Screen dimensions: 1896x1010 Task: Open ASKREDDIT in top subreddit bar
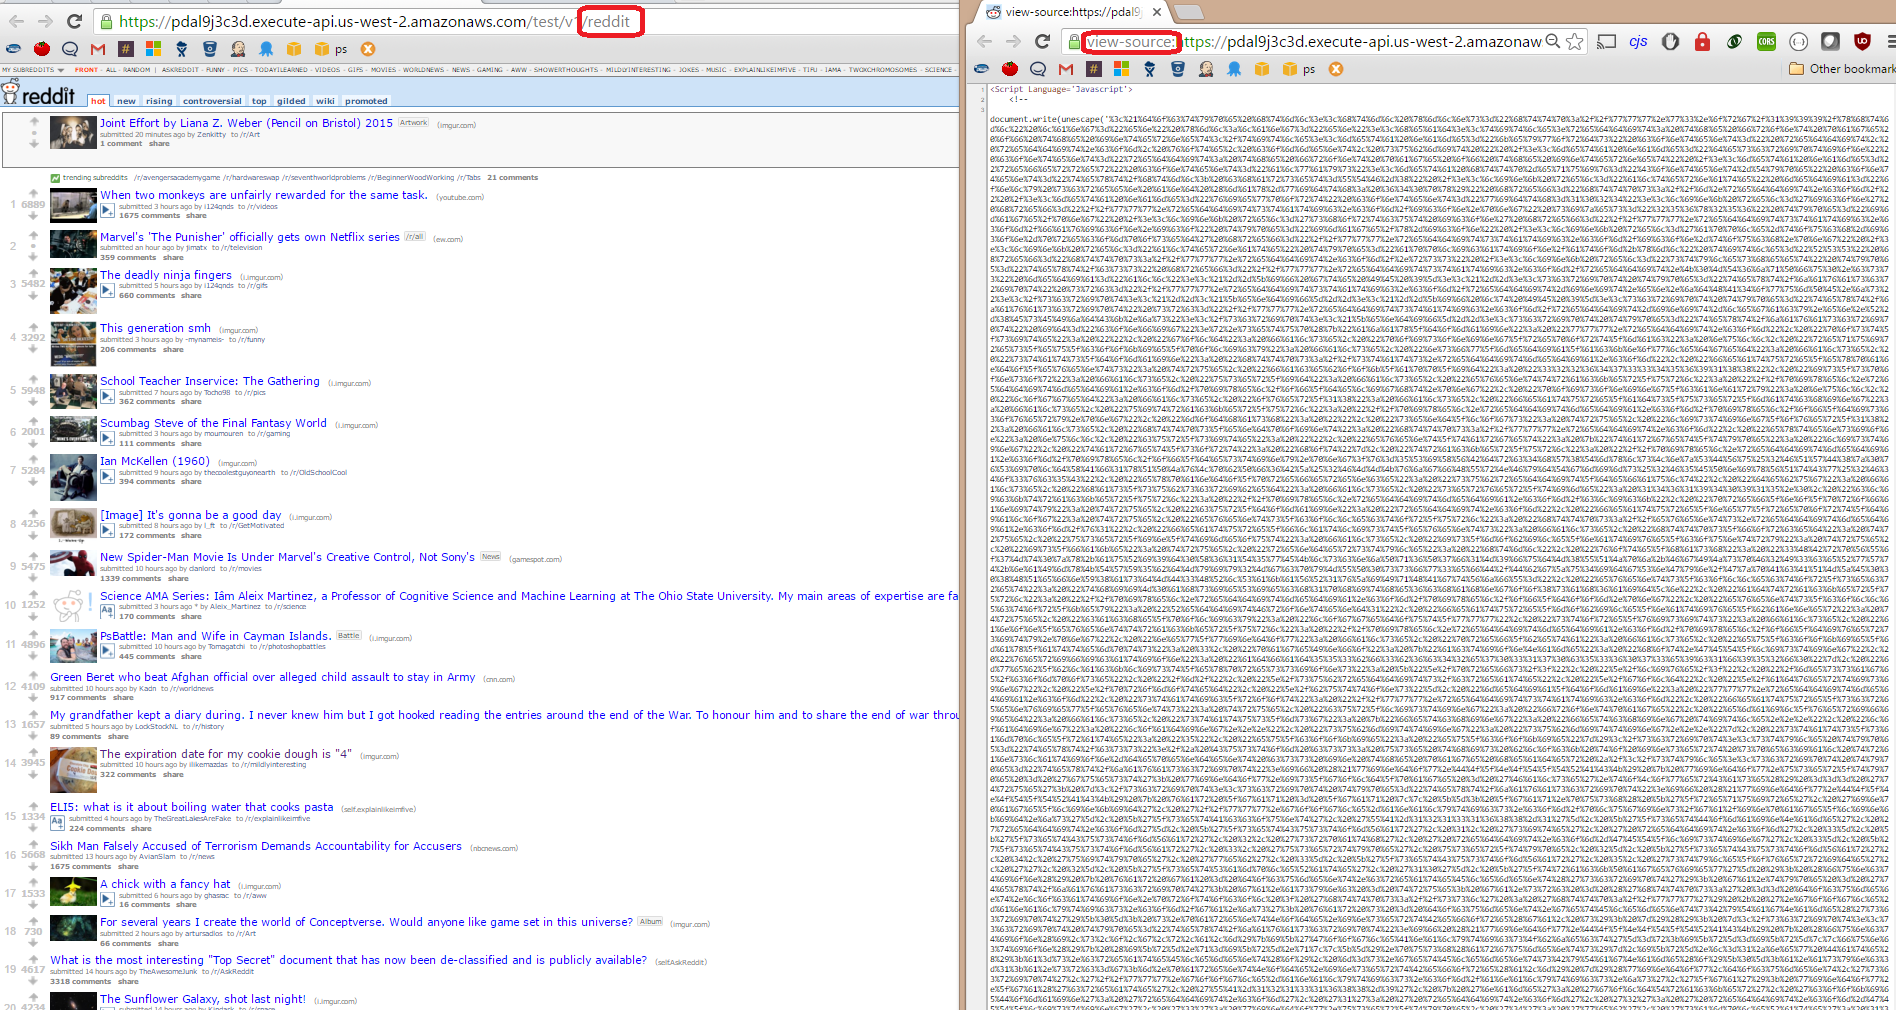[180, 70]
